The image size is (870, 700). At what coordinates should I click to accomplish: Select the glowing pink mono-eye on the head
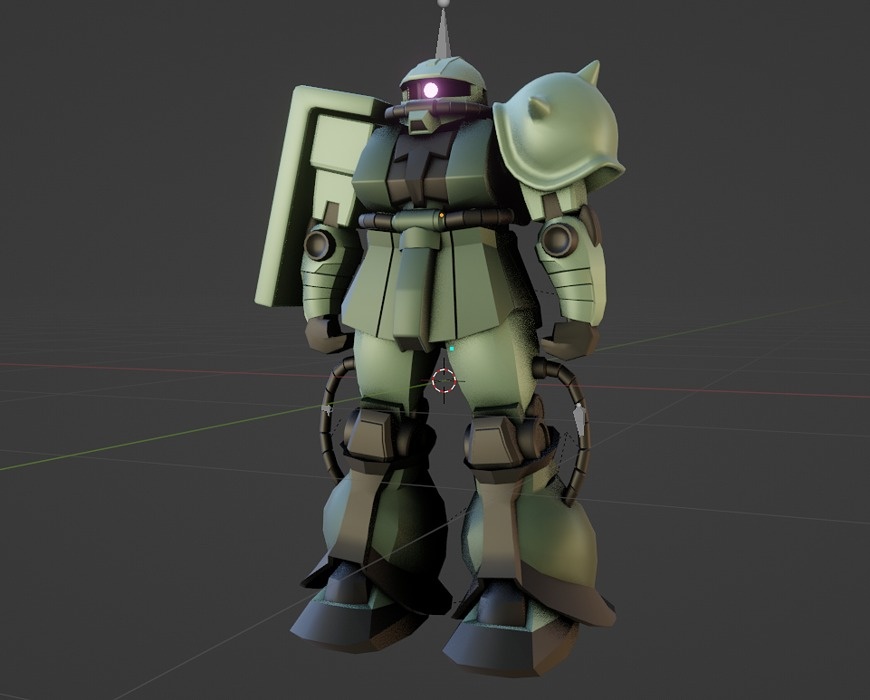(x=430, y=89)
